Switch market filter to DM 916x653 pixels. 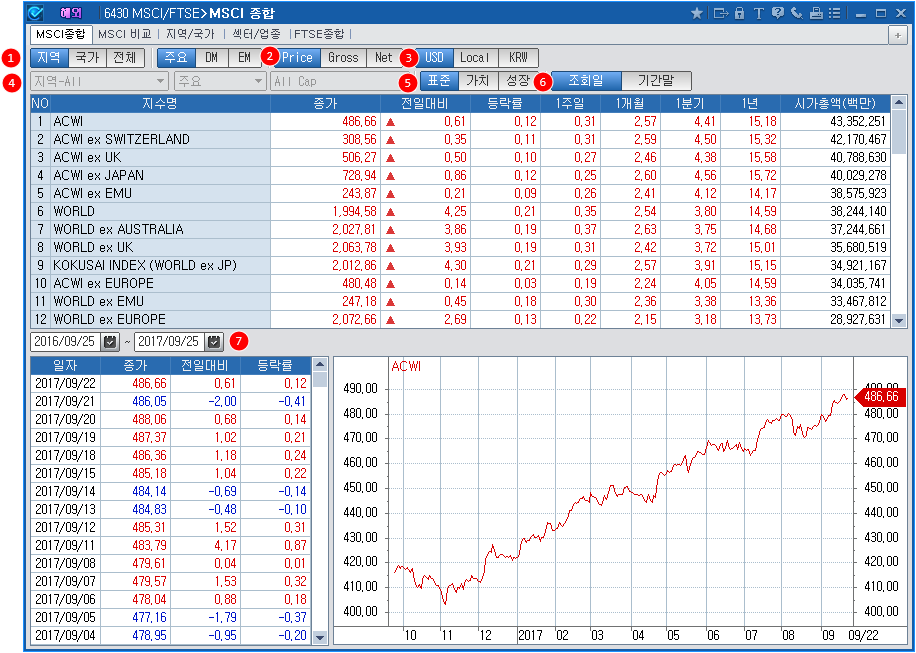tap(211, 58)
